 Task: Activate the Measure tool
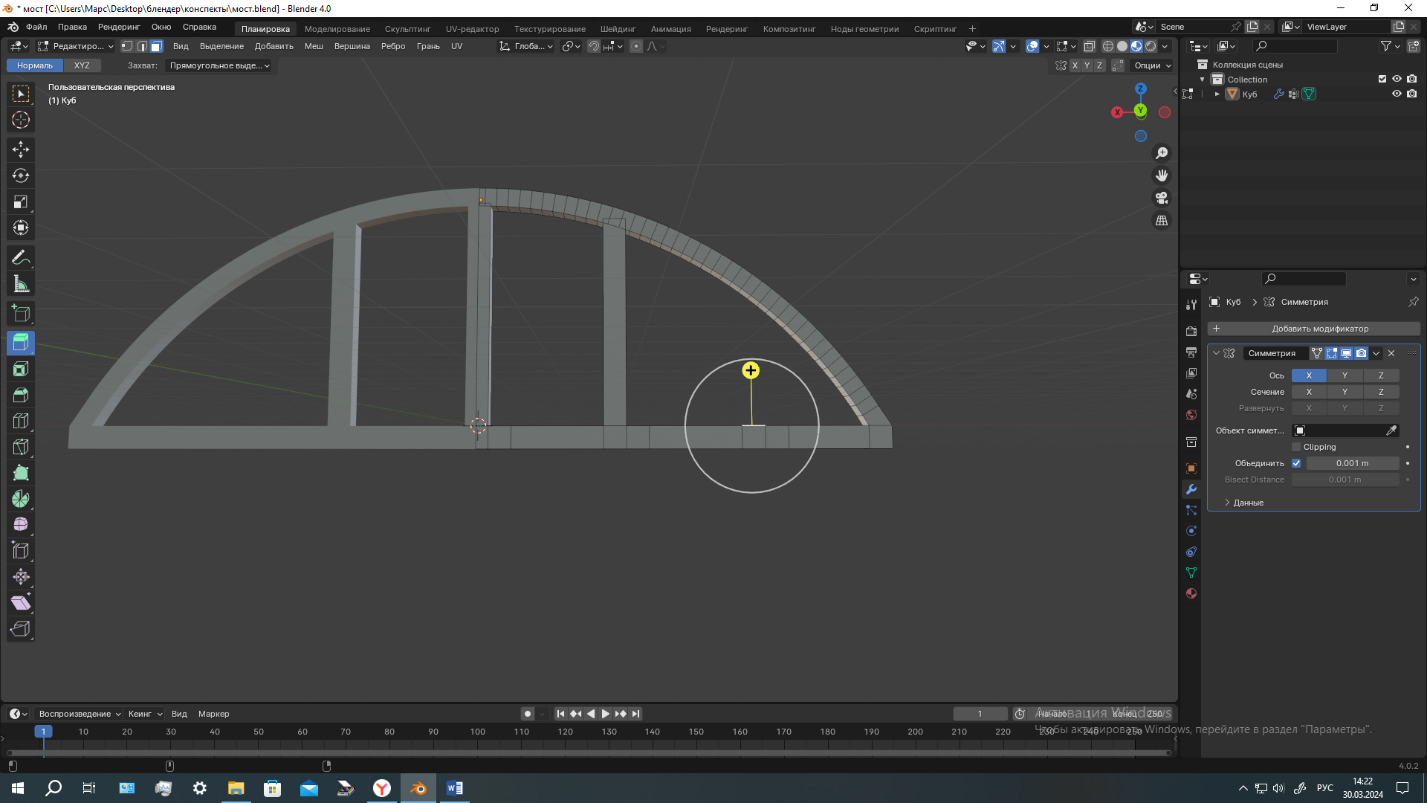20,285
